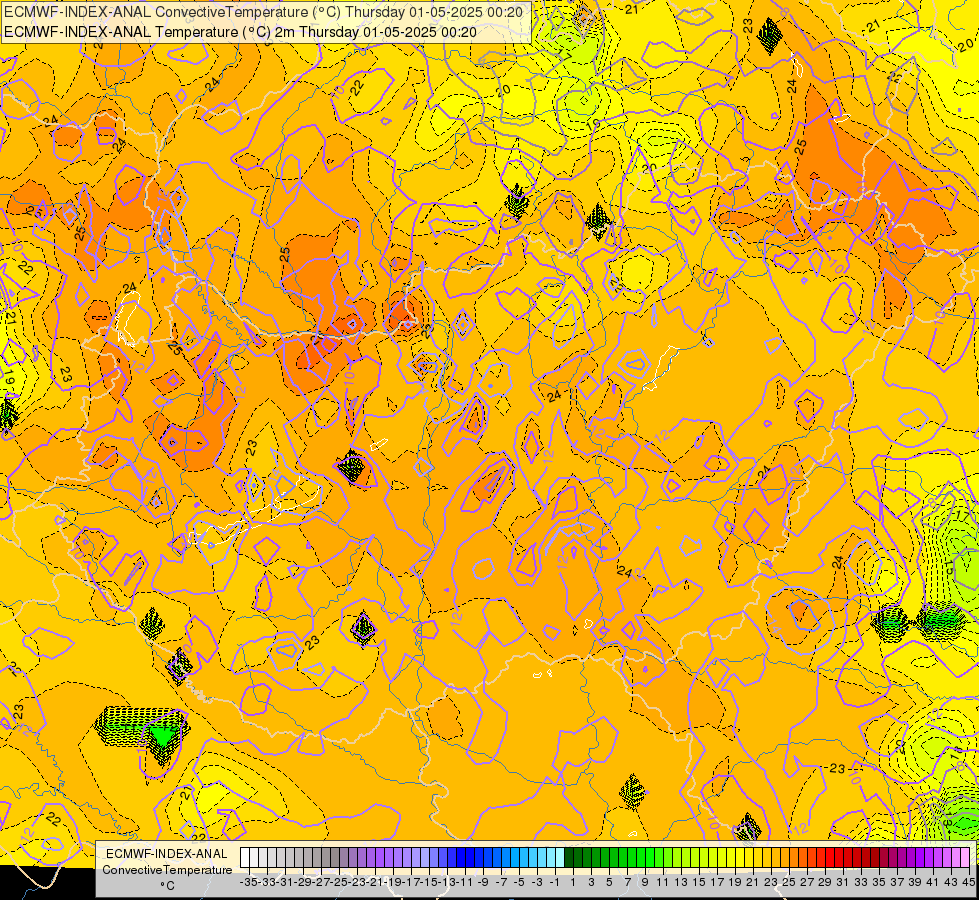Click legend scale number 23
This screenshot has height=900, width=979.
pyautogui.click(x=771, y=882)
